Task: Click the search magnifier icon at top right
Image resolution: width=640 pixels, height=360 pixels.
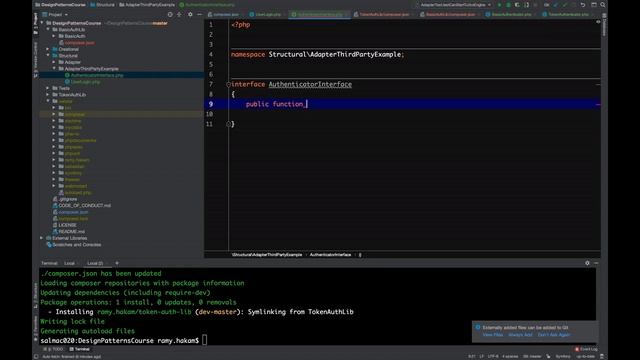Action: 602,5
